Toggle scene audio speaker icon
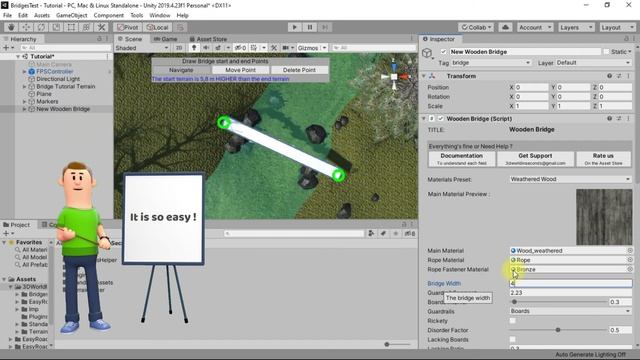This screenshot has width=640, height=360. point(206,48)
